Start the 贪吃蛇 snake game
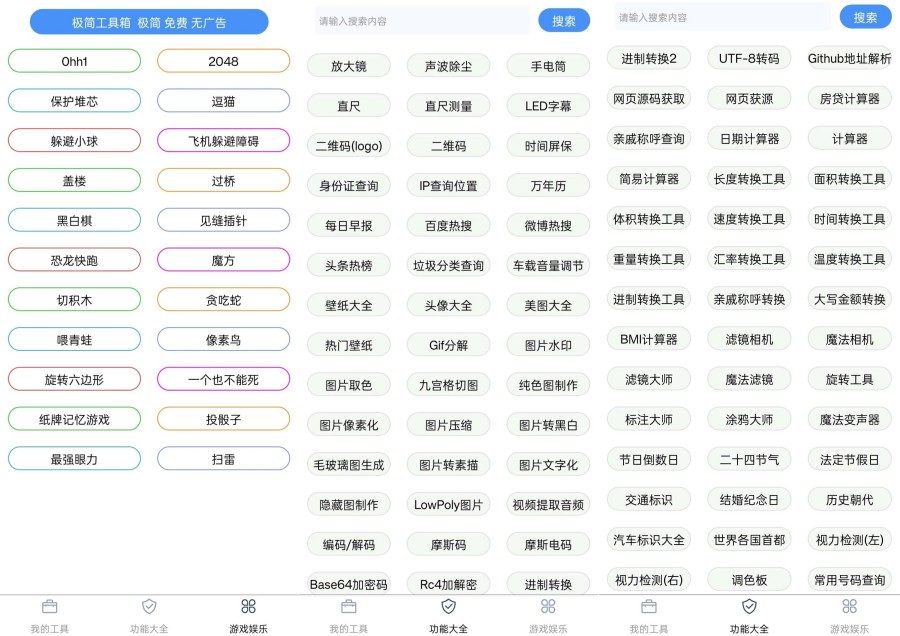900x636 pixels. pyautogui.click(x=223, y=300)
